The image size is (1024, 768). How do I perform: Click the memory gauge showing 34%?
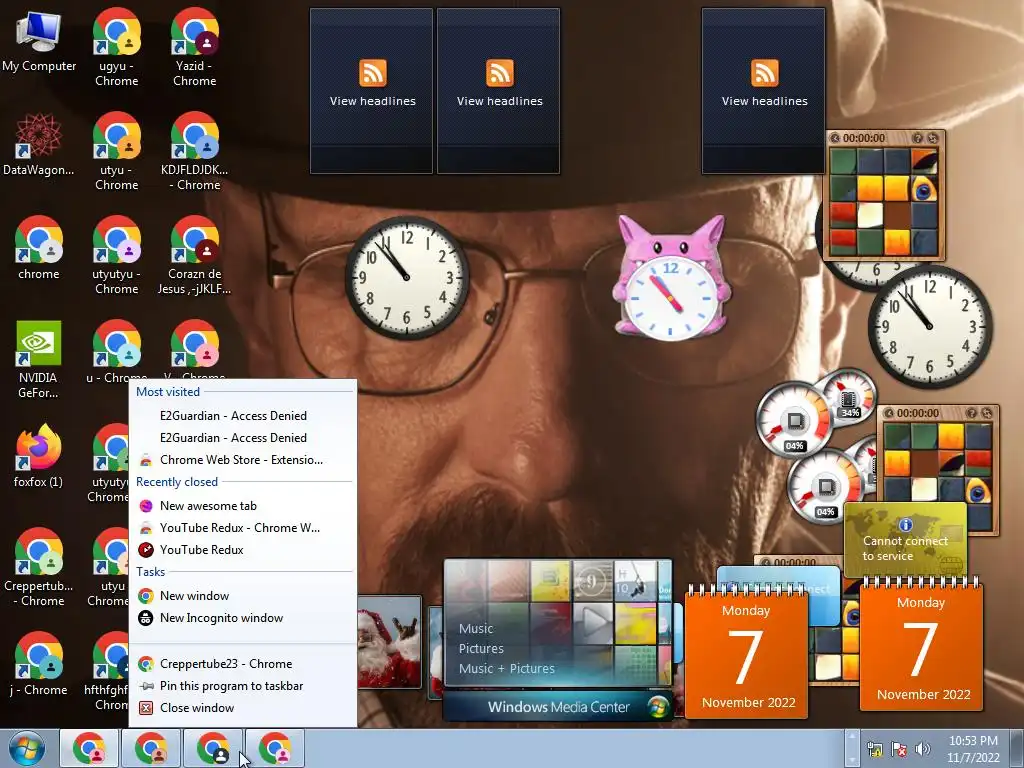coord(849,395)
